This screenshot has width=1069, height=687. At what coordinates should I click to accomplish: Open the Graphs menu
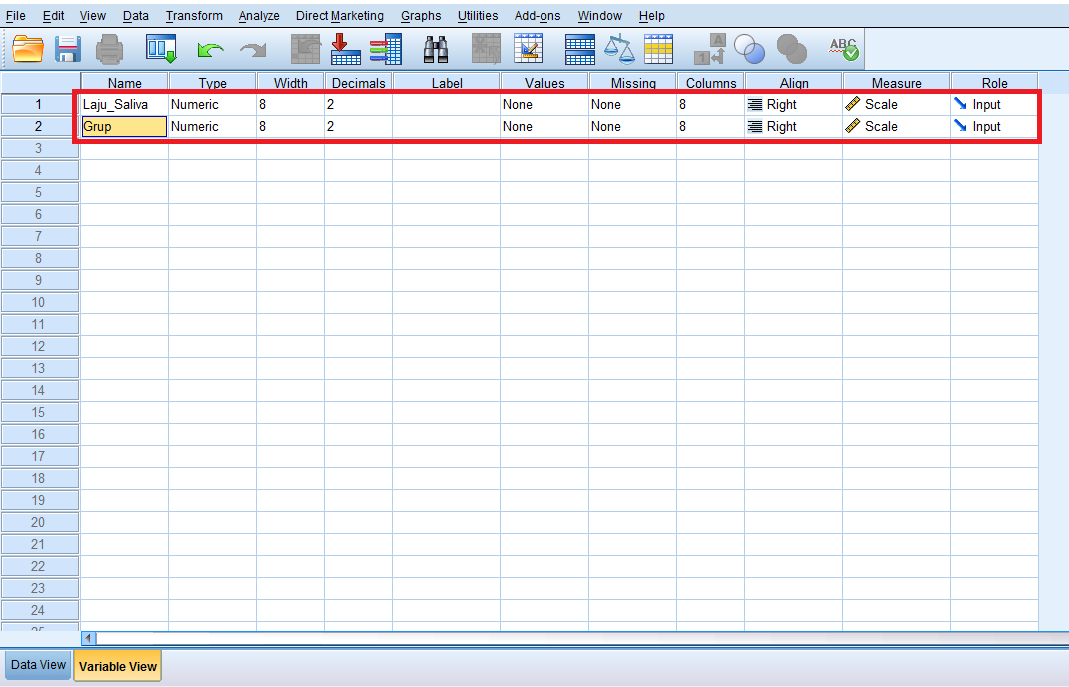421,16
